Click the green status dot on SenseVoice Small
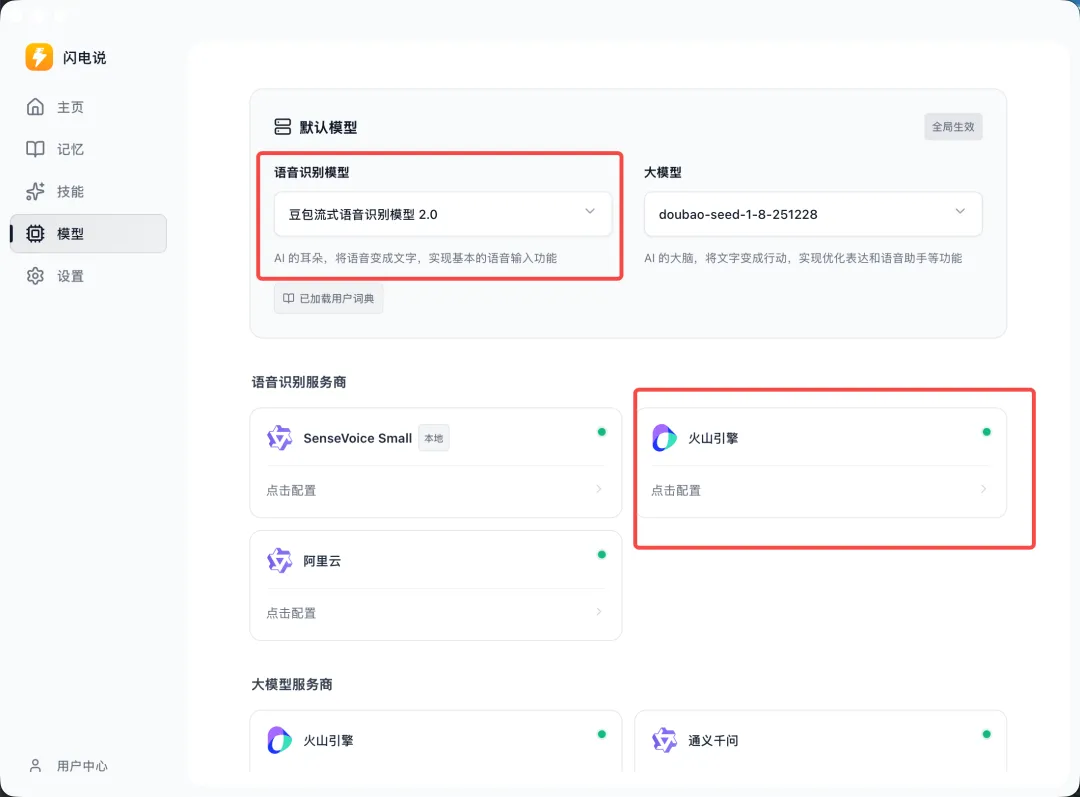This screenshot has height=797, width=1080. coord(601,432)
